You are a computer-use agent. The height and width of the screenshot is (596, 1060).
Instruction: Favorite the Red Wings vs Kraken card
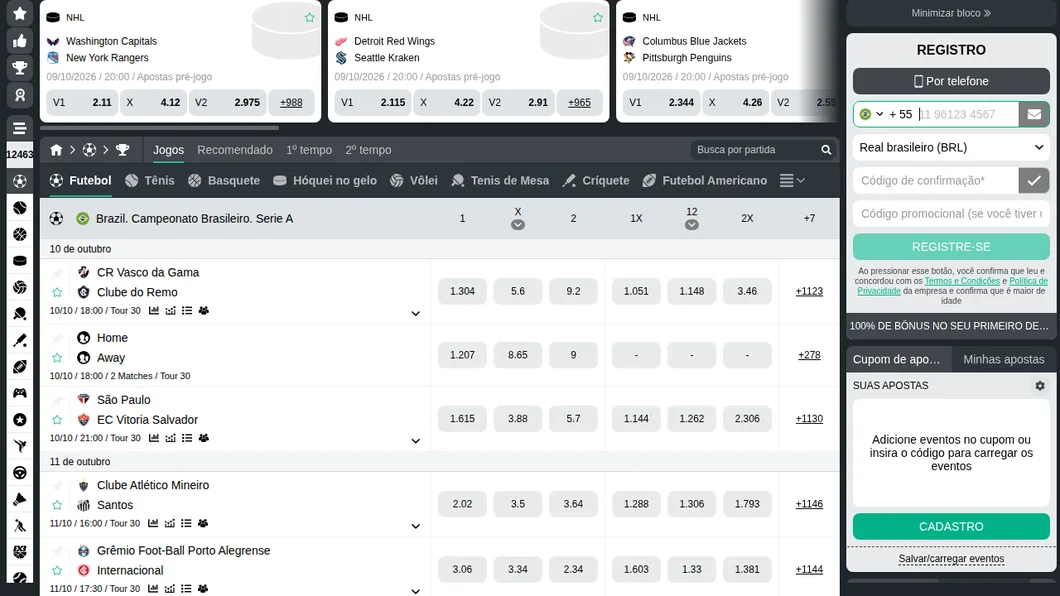point(598,18)
